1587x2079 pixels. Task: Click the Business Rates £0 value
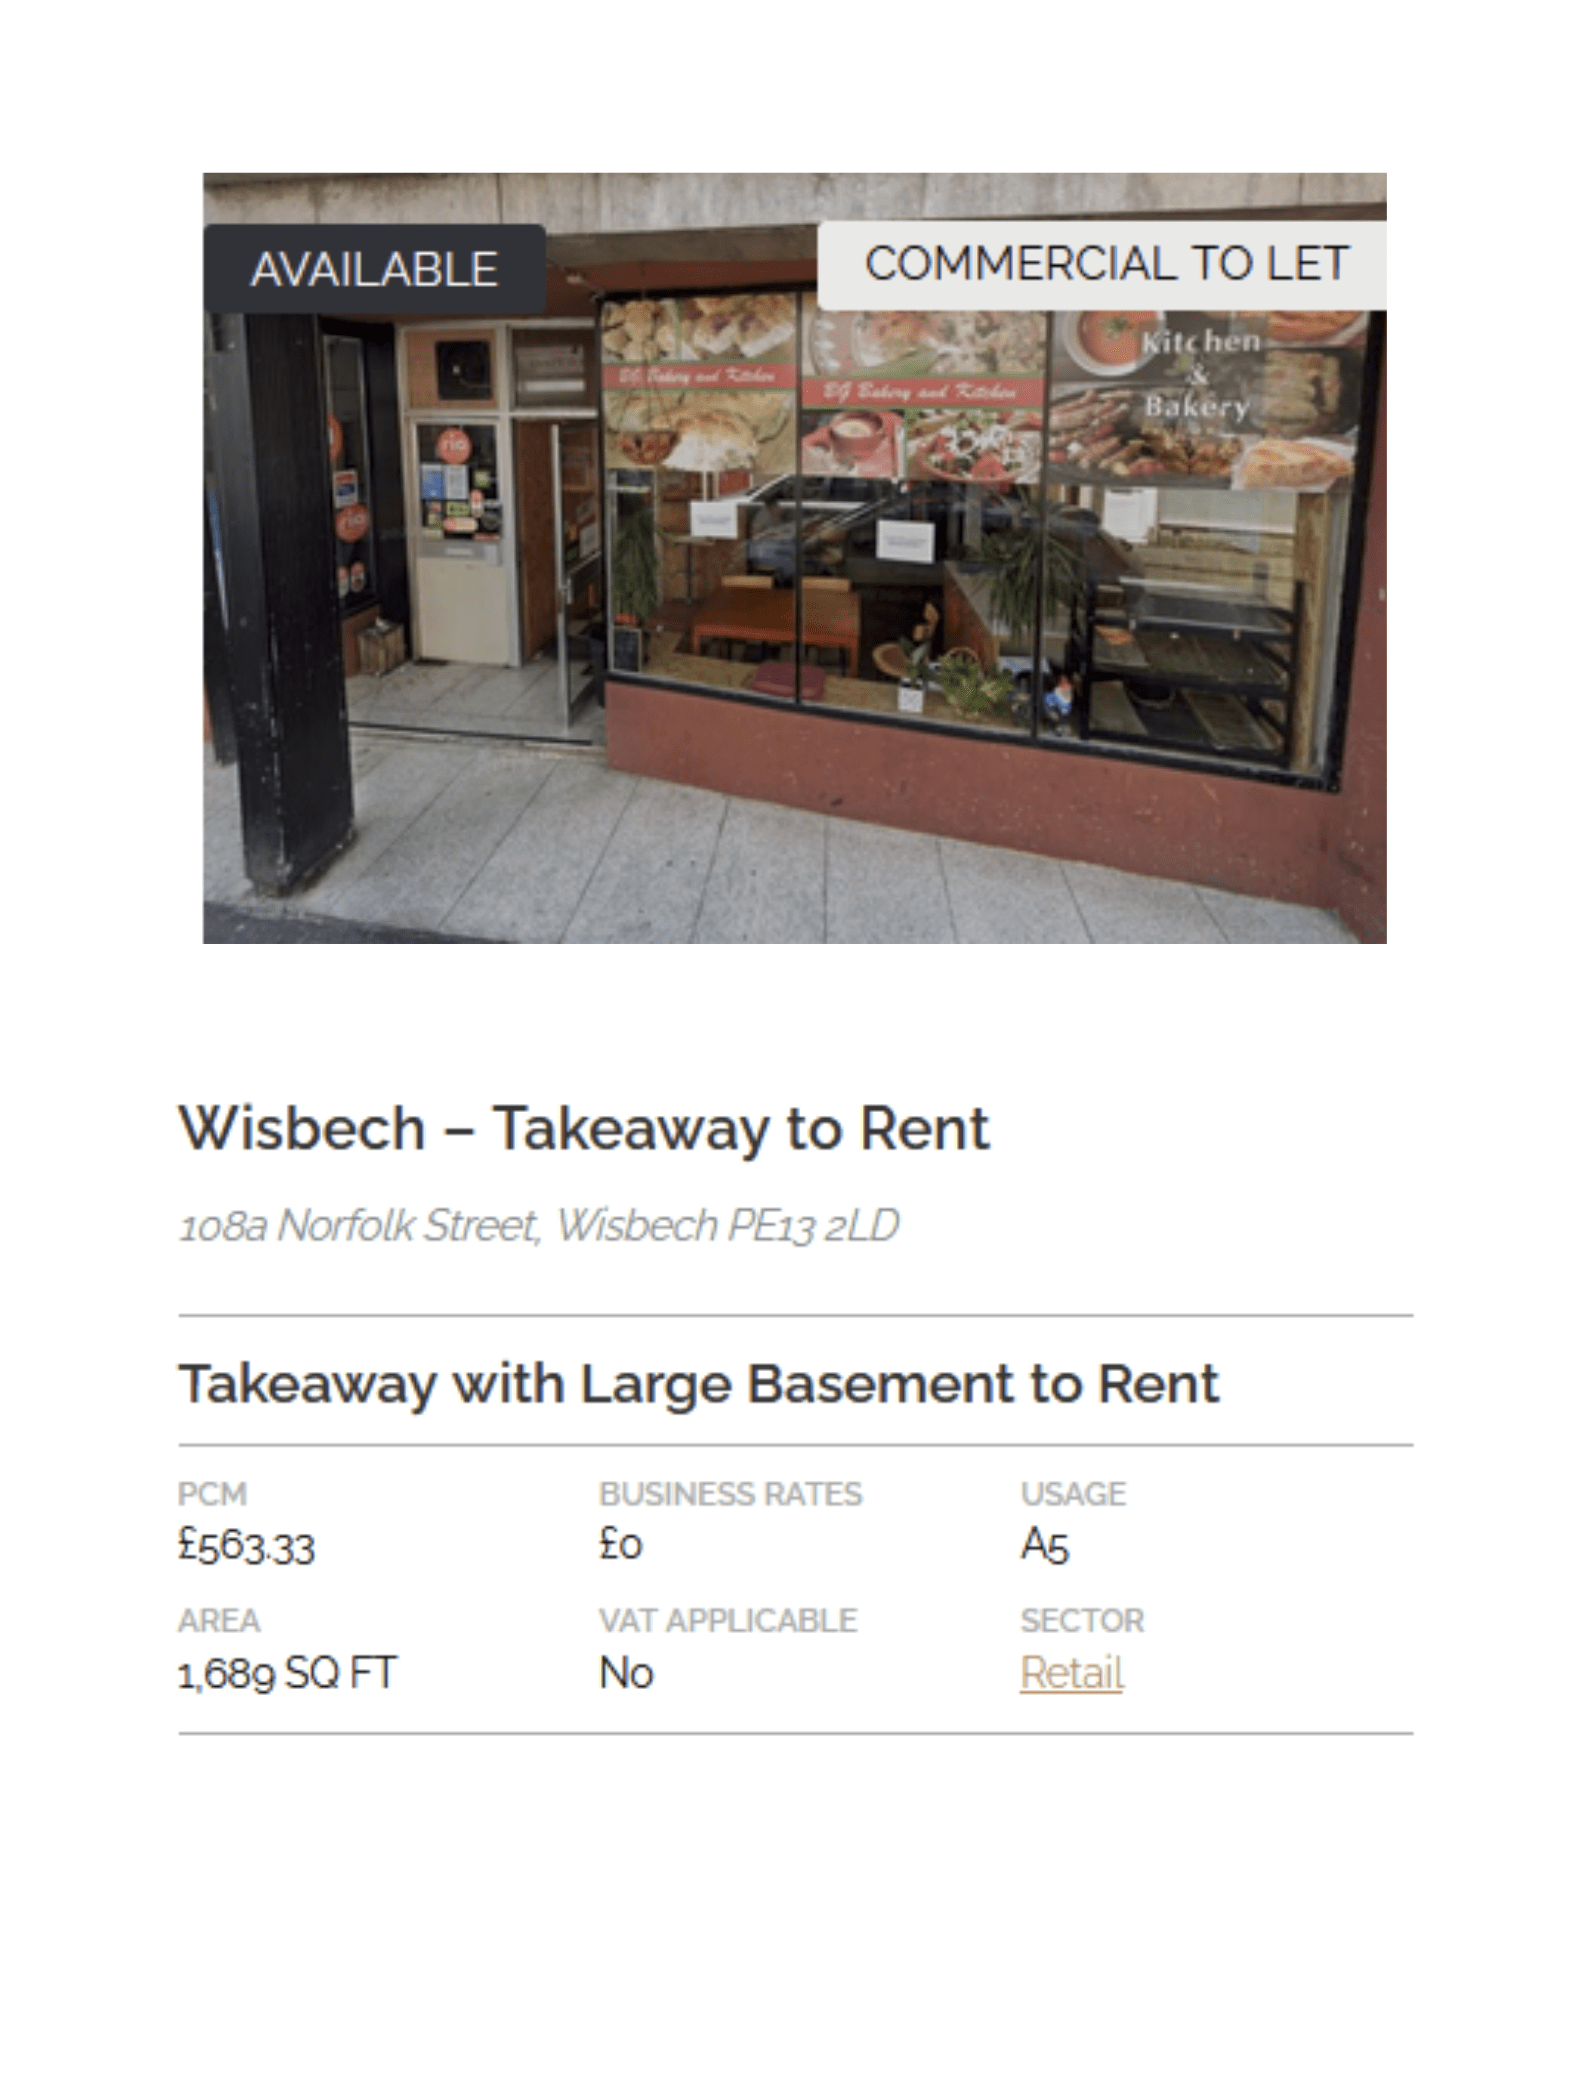coord(620,1545)
